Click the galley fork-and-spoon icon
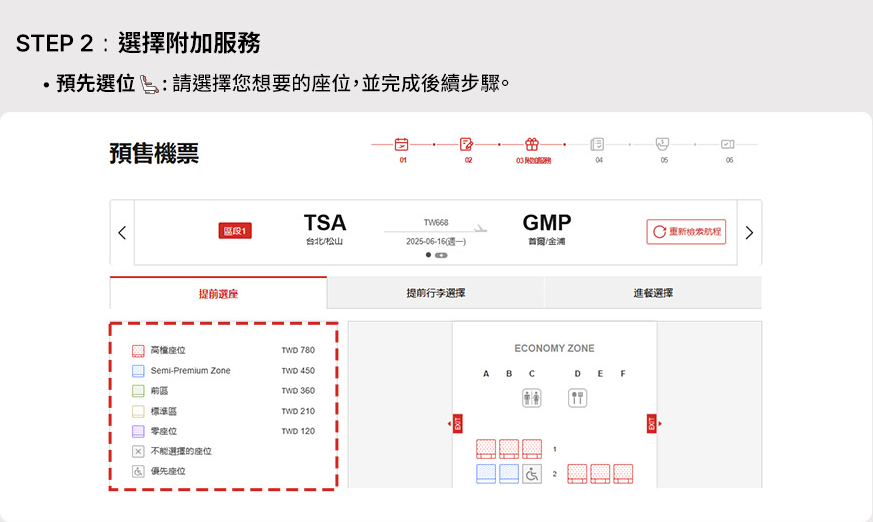This screenshot has width=873, height=522. point(577,398)
